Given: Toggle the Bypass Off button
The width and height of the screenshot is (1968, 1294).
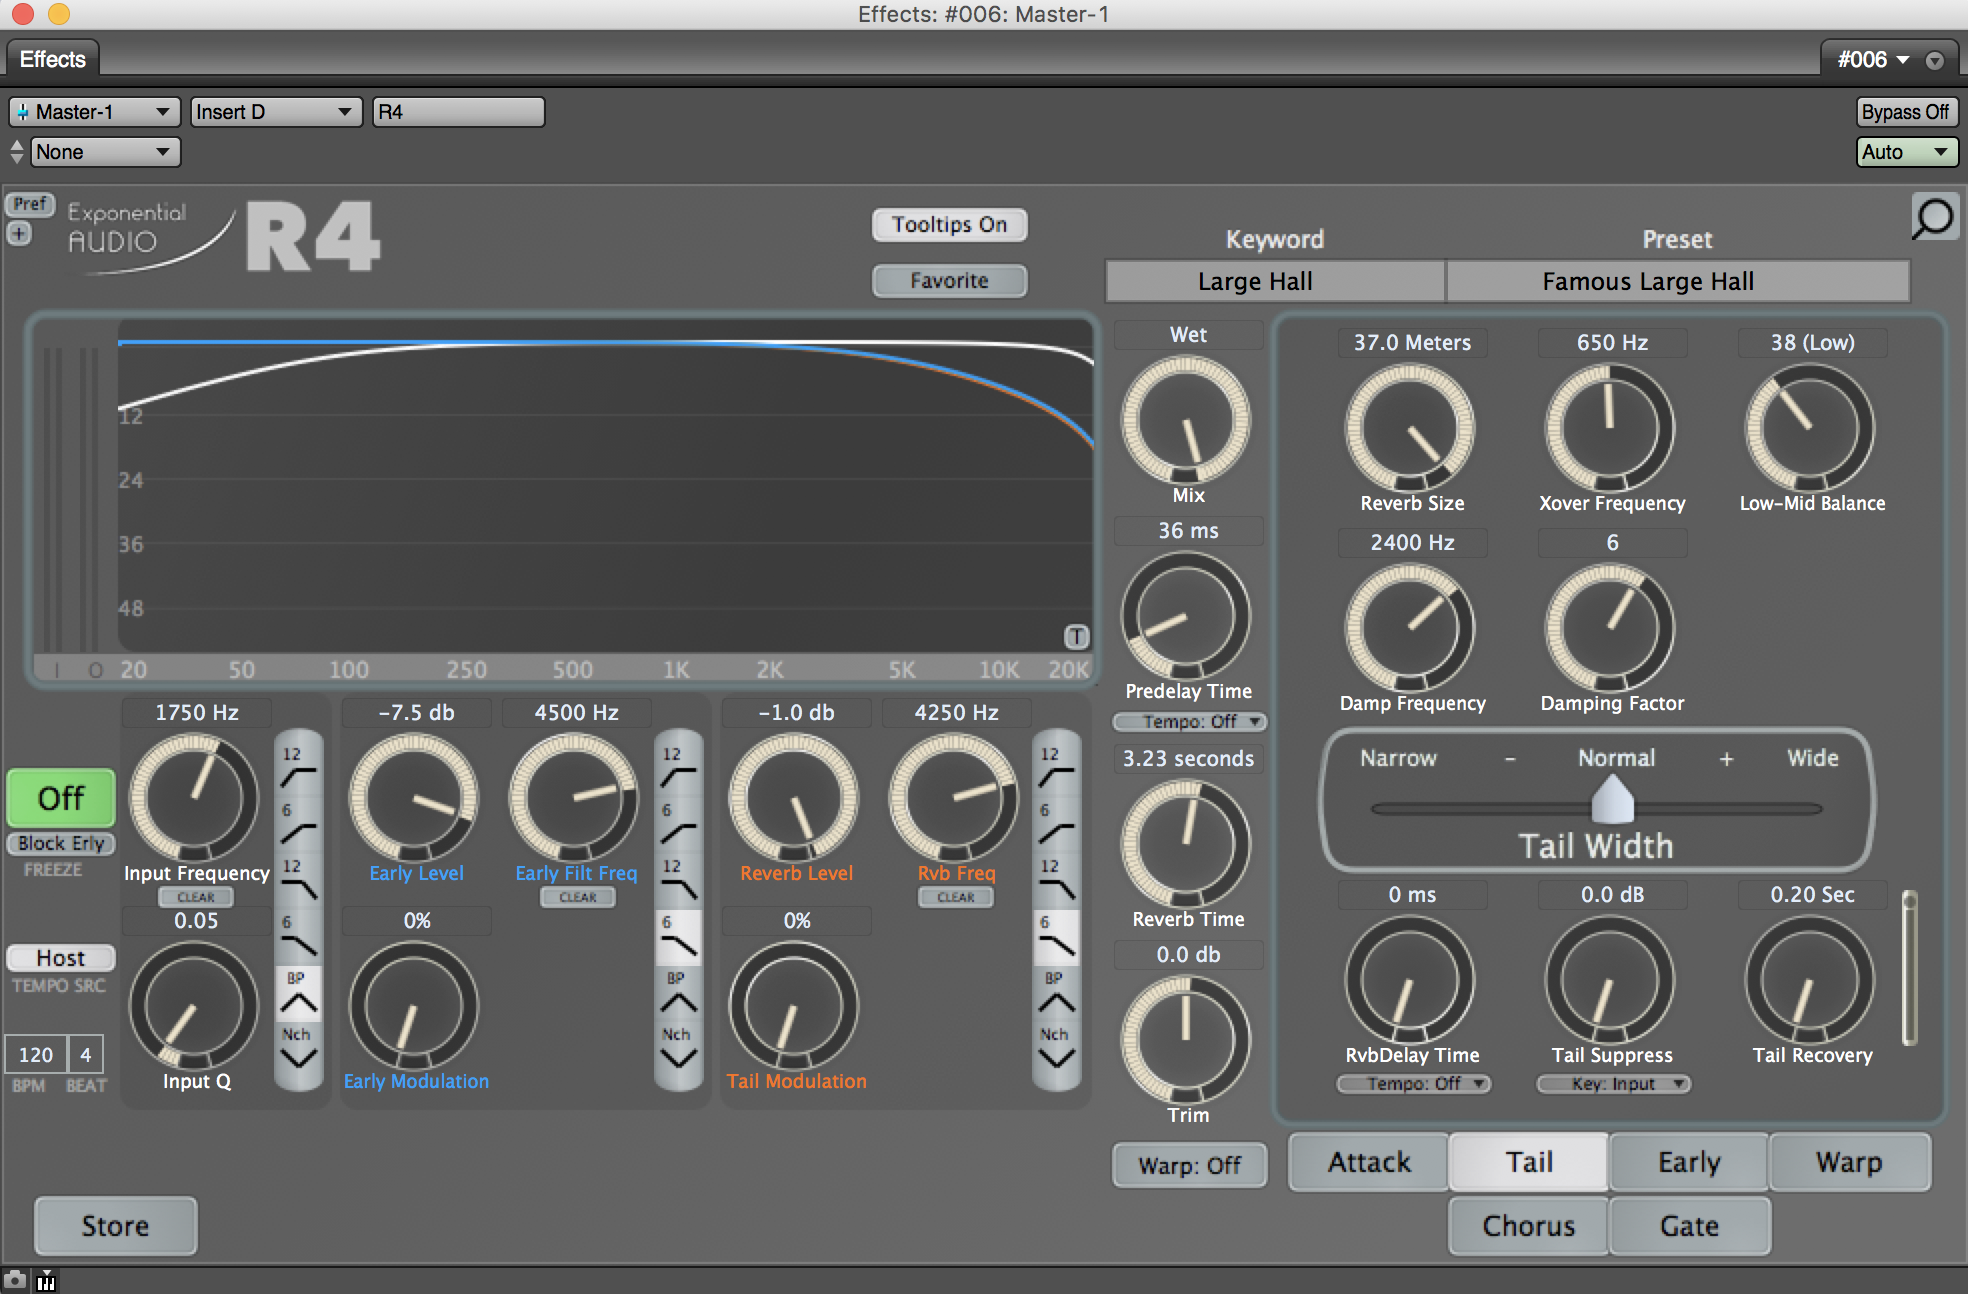Looking at the screenshot, I should click(1906, 112).
